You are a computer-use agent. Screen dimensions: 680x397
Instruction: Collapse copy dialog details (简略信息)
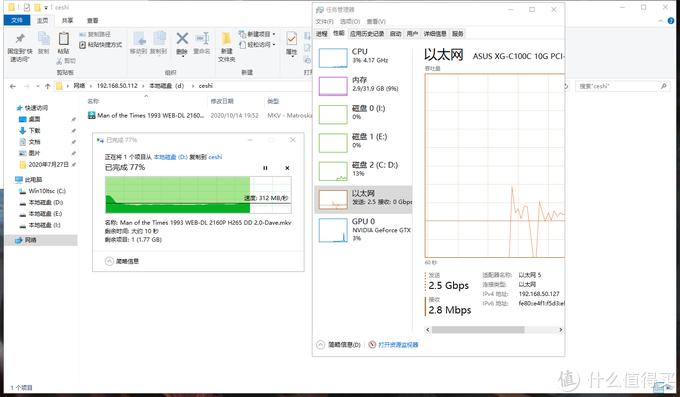[x=122, y=261]
